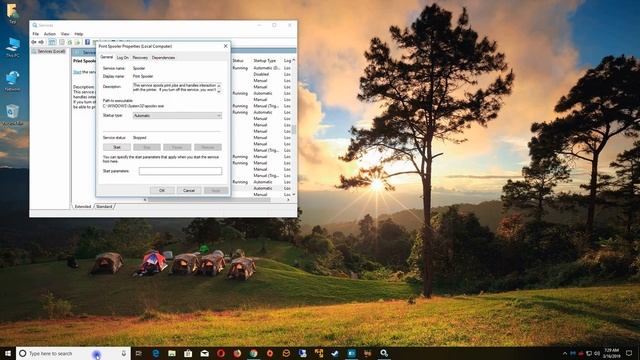Click the Export List icon in Services toolbar
Image resolution: width=640 pixels, height=360 pixels.
(77, 42)
